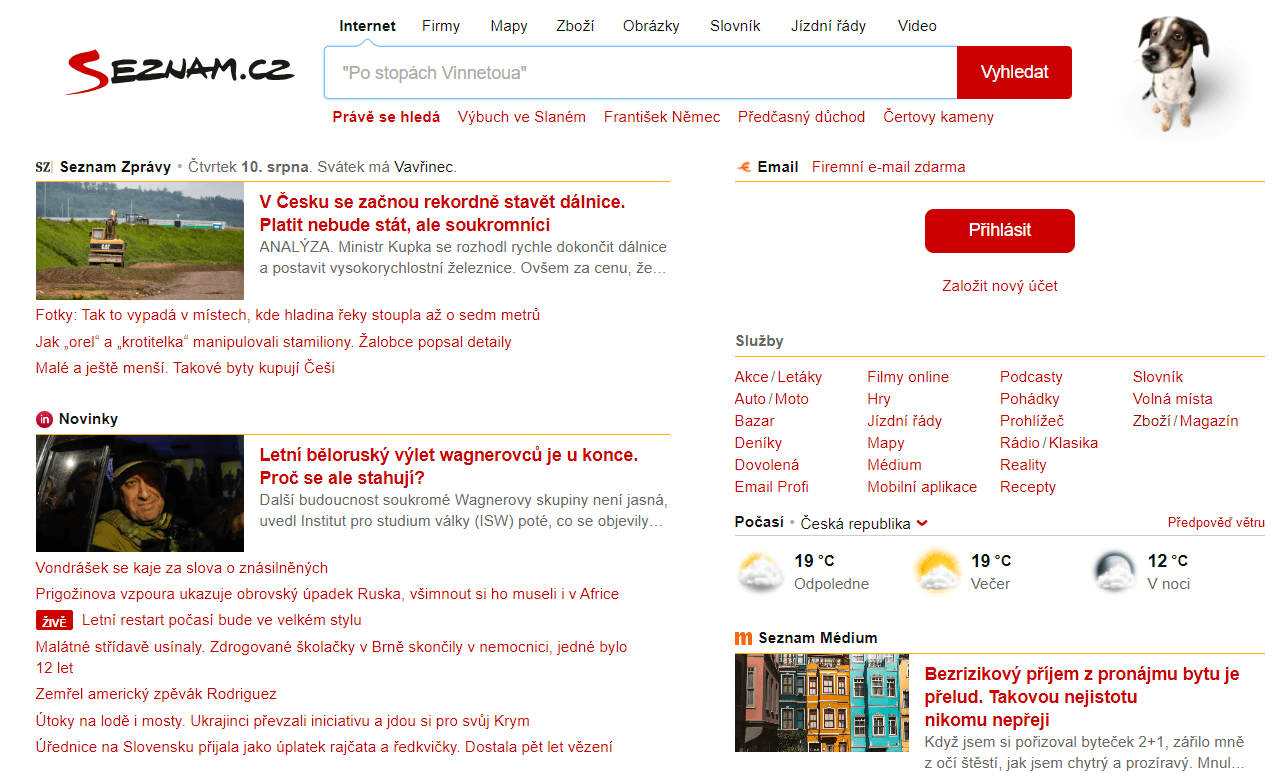Open the Wagner article thumbnail

click(140, 493)
